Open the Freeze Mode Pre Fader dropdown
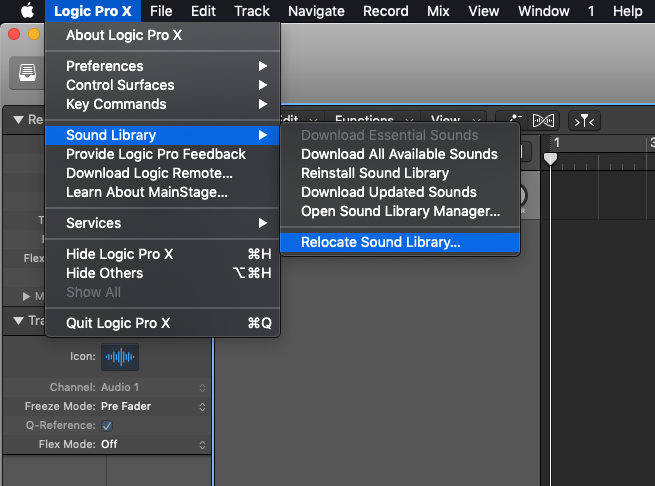Image resolution: width=655 pixels, height=486 pixels. click(153, 406)
